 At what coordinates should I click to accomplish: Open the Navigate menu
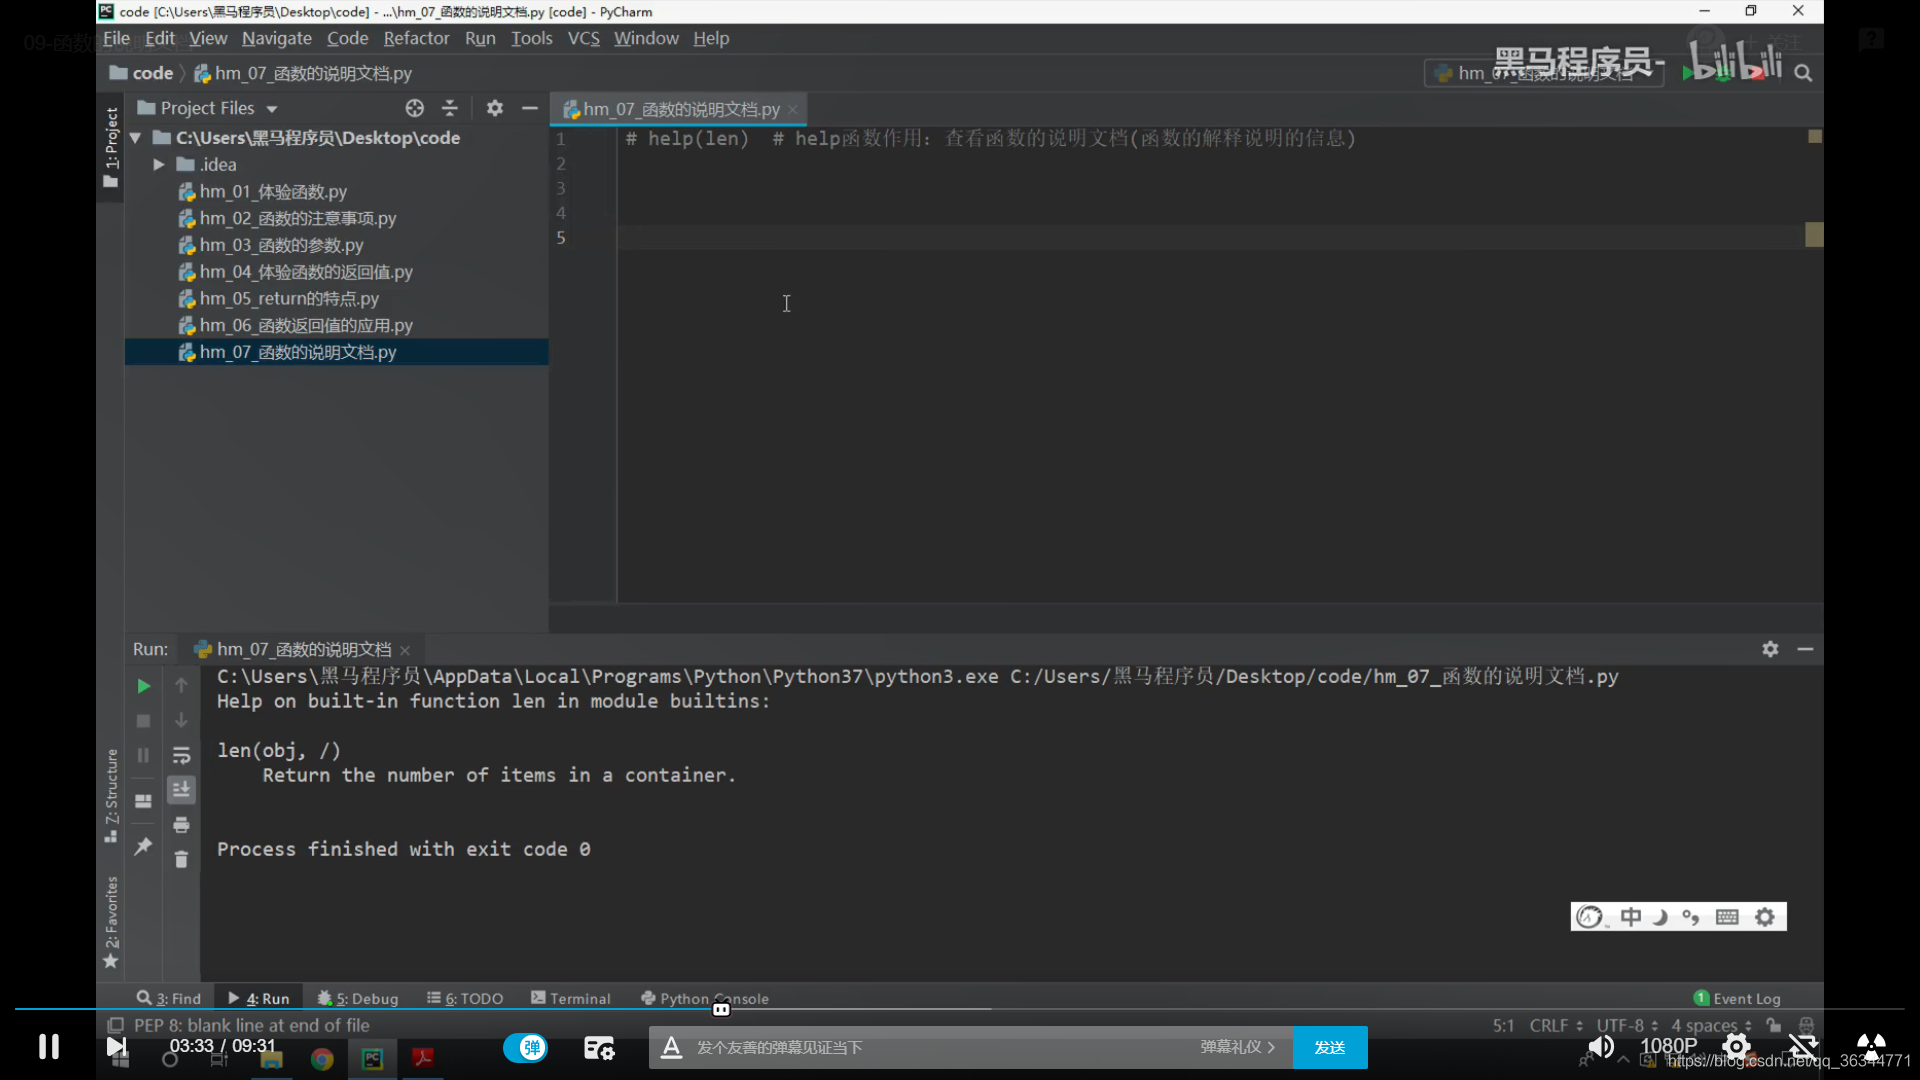(277, 38)
